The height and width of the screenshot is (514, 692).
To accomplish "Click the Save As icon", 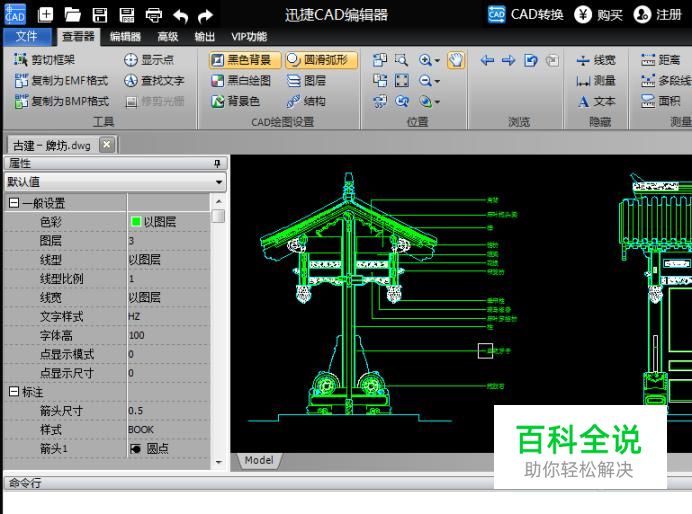I will (127, 15).
